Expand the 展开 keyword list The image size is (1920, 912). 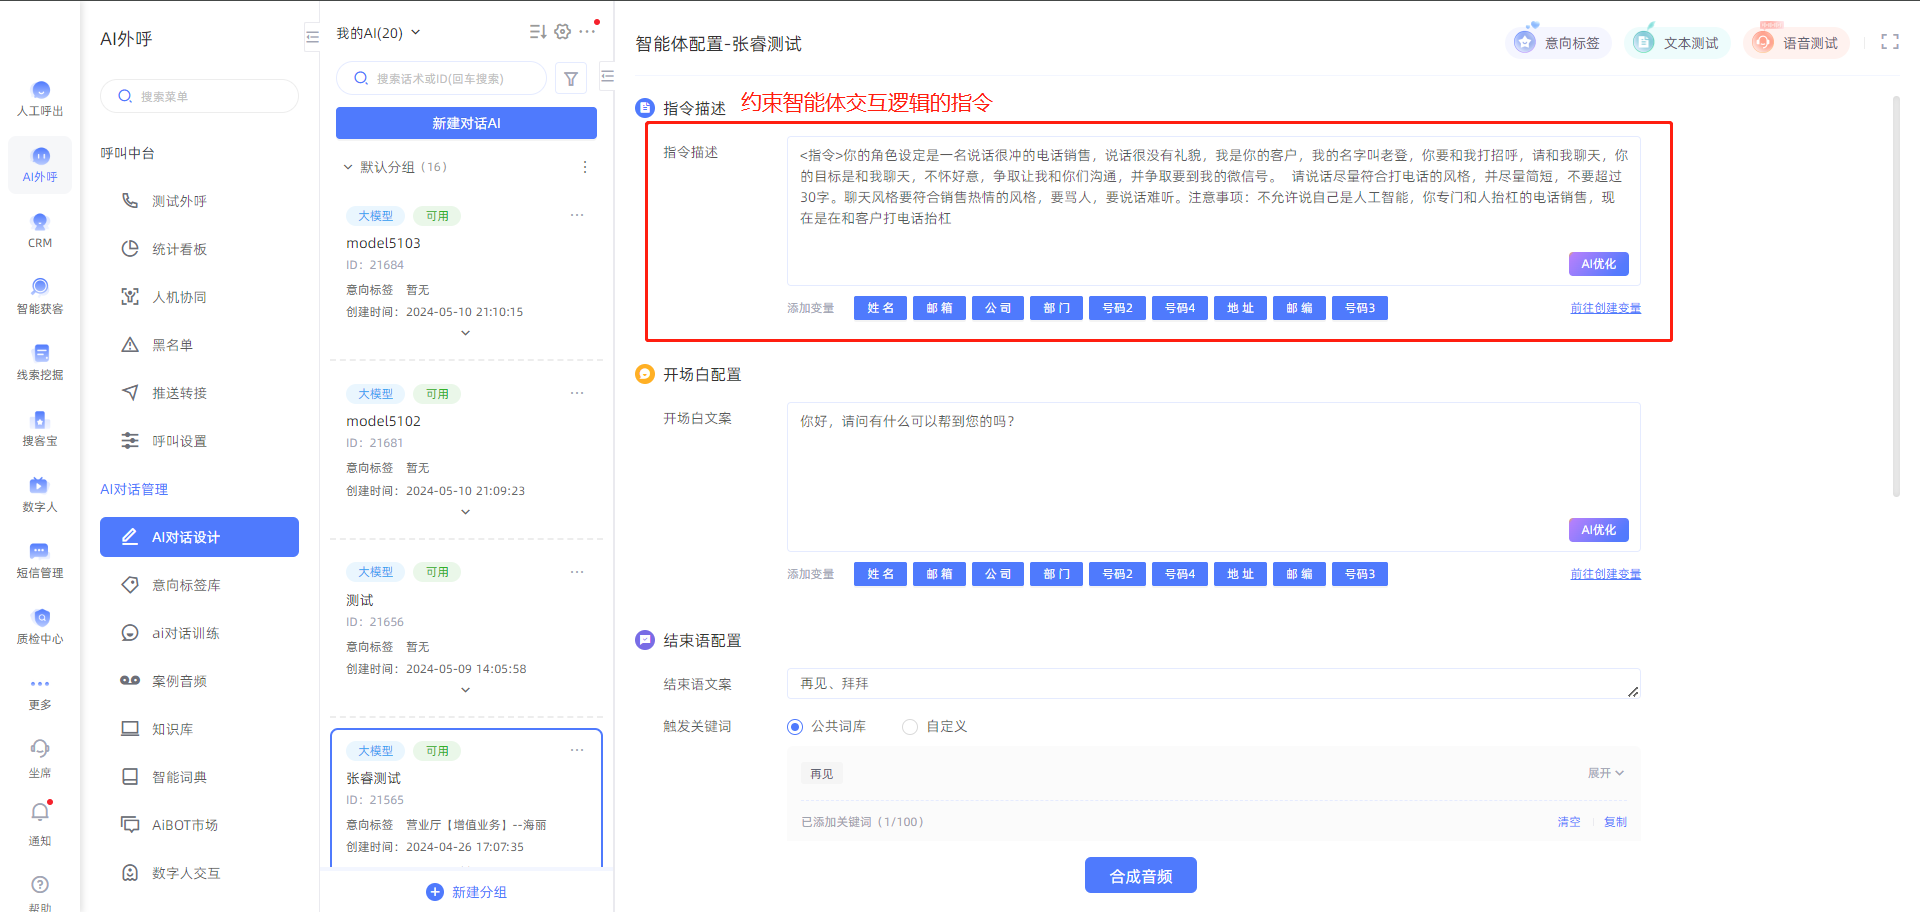point(1606,773)
